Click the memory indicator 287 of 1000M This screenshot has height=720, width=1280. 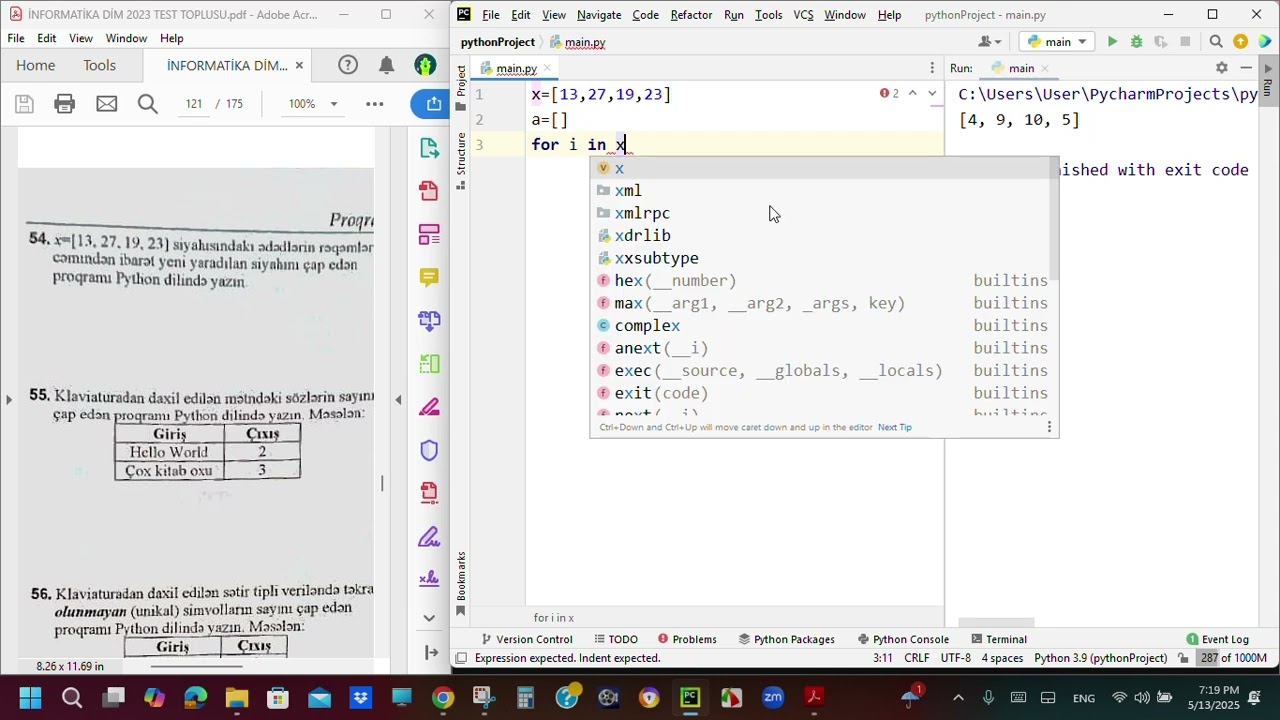1233,658
